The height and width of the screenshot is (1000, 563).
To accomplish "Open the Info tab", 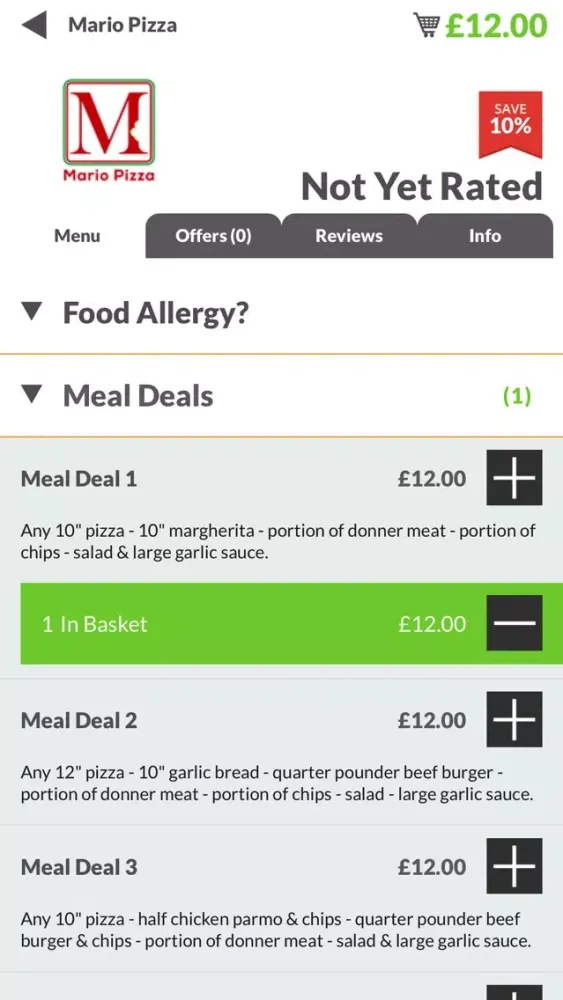I will [x=485, y=236].
